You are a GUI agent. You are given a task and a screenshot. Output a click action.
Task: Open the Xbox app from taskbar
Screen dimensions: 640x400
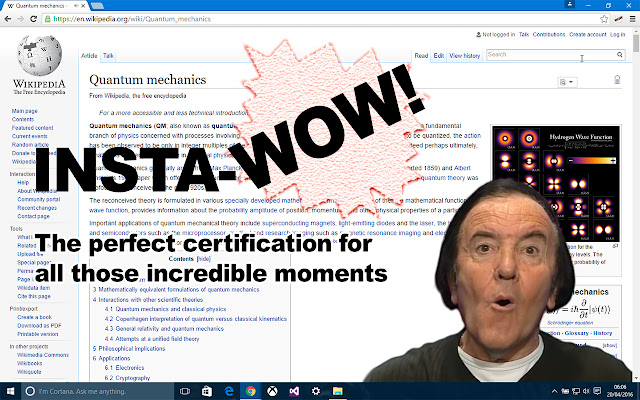click(272, 391)
